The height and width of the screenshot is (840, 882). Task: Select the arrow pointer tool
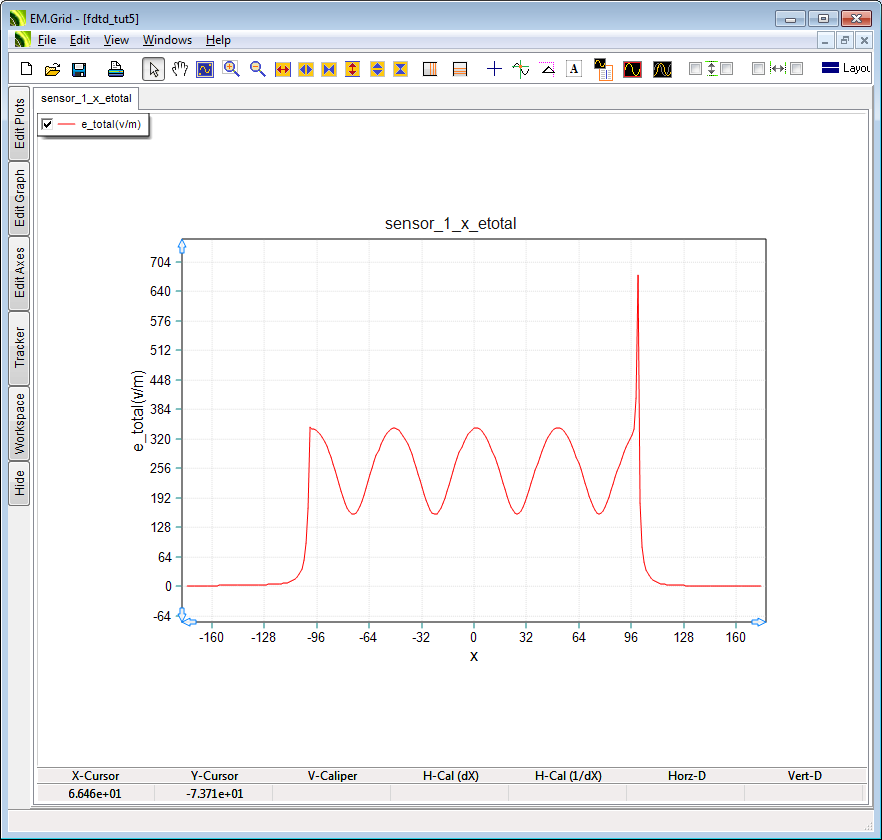coord(154,69)
